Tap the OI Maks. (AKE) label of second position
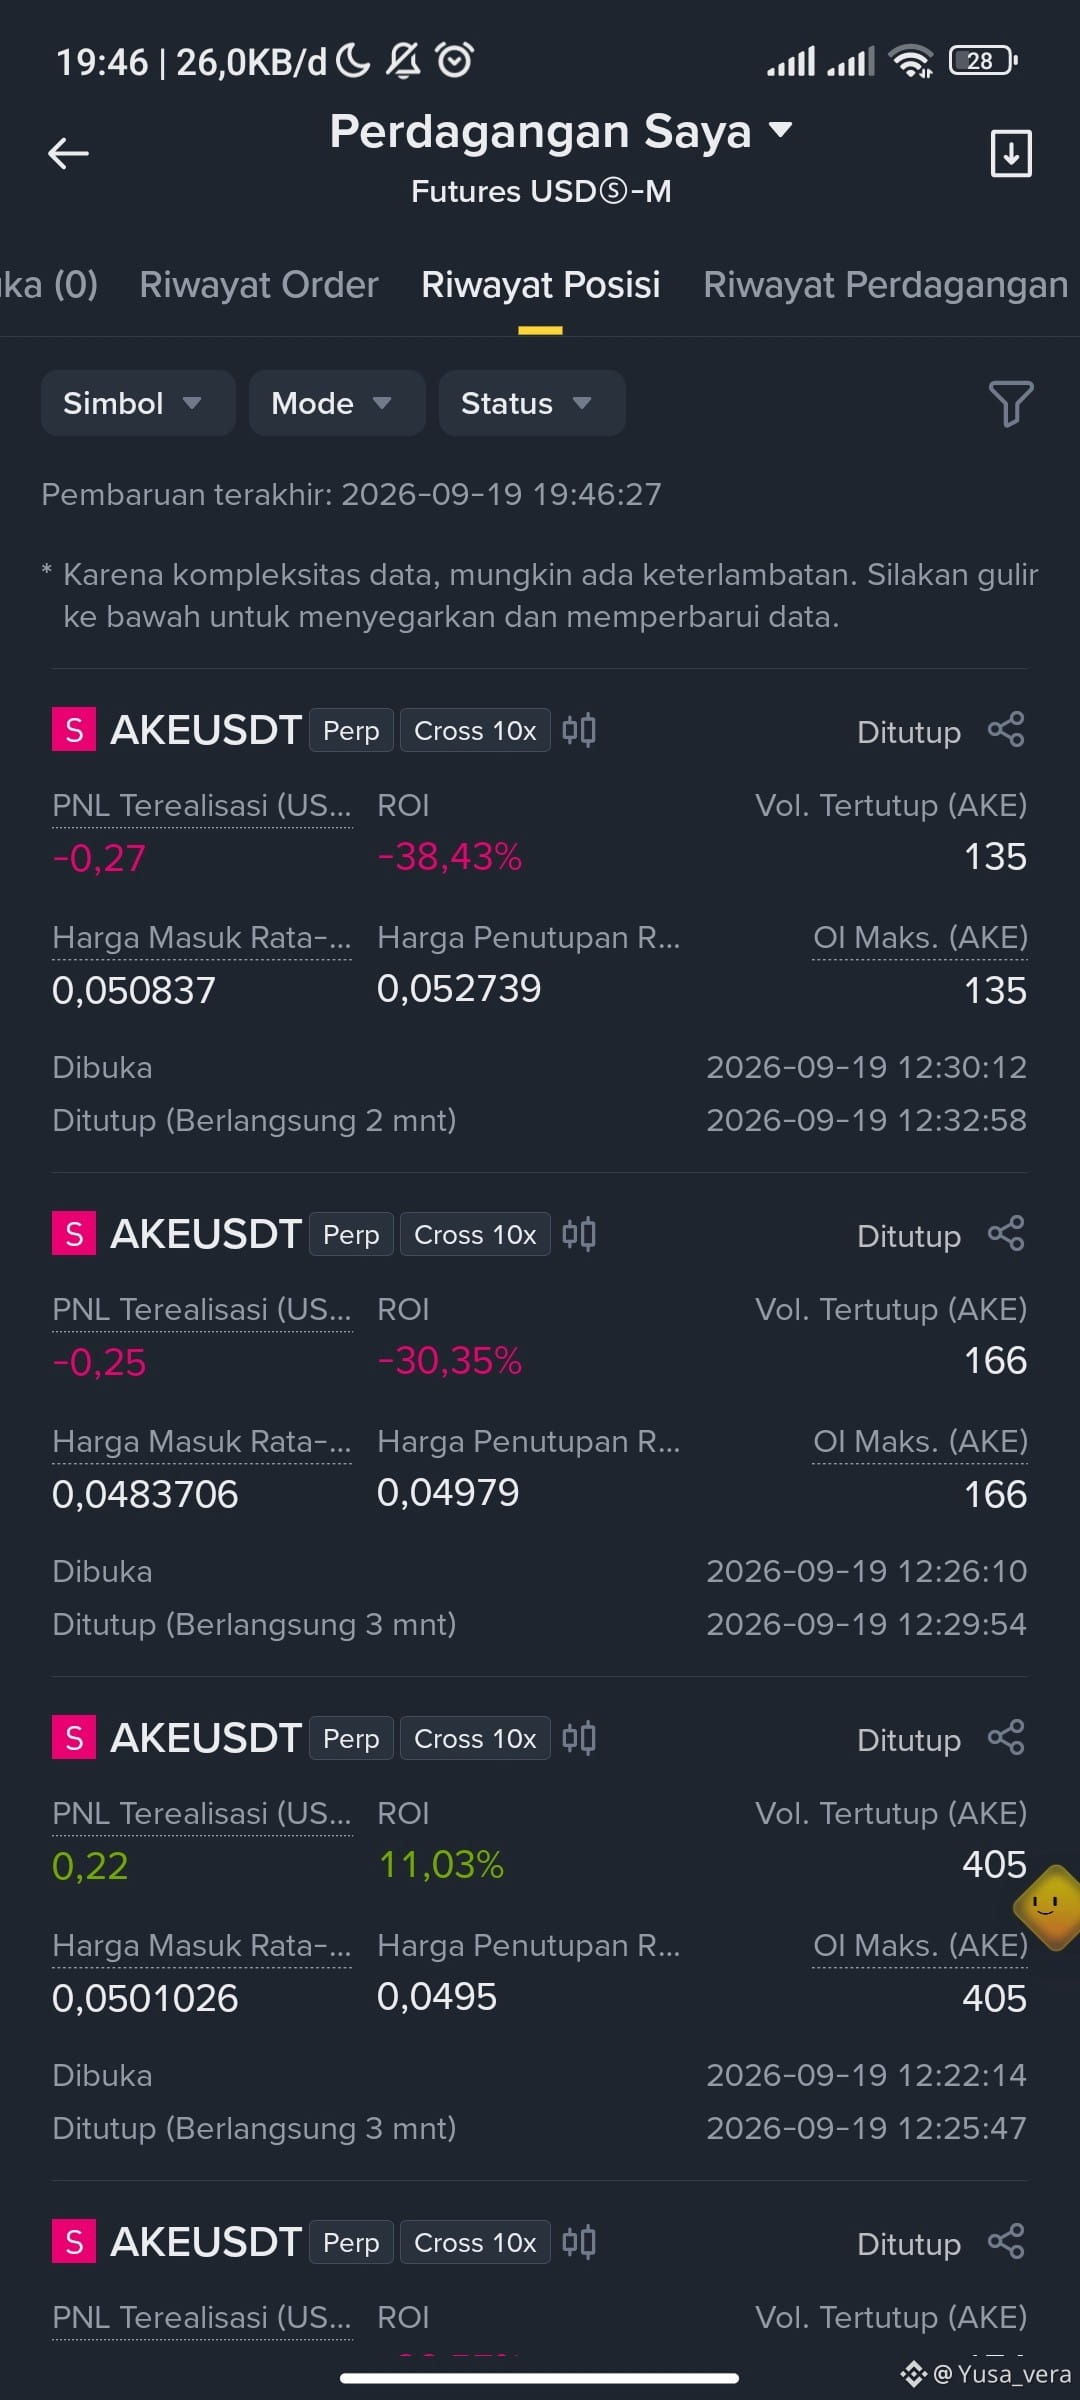The image size is (1080, 2400). click(920, 1441)
